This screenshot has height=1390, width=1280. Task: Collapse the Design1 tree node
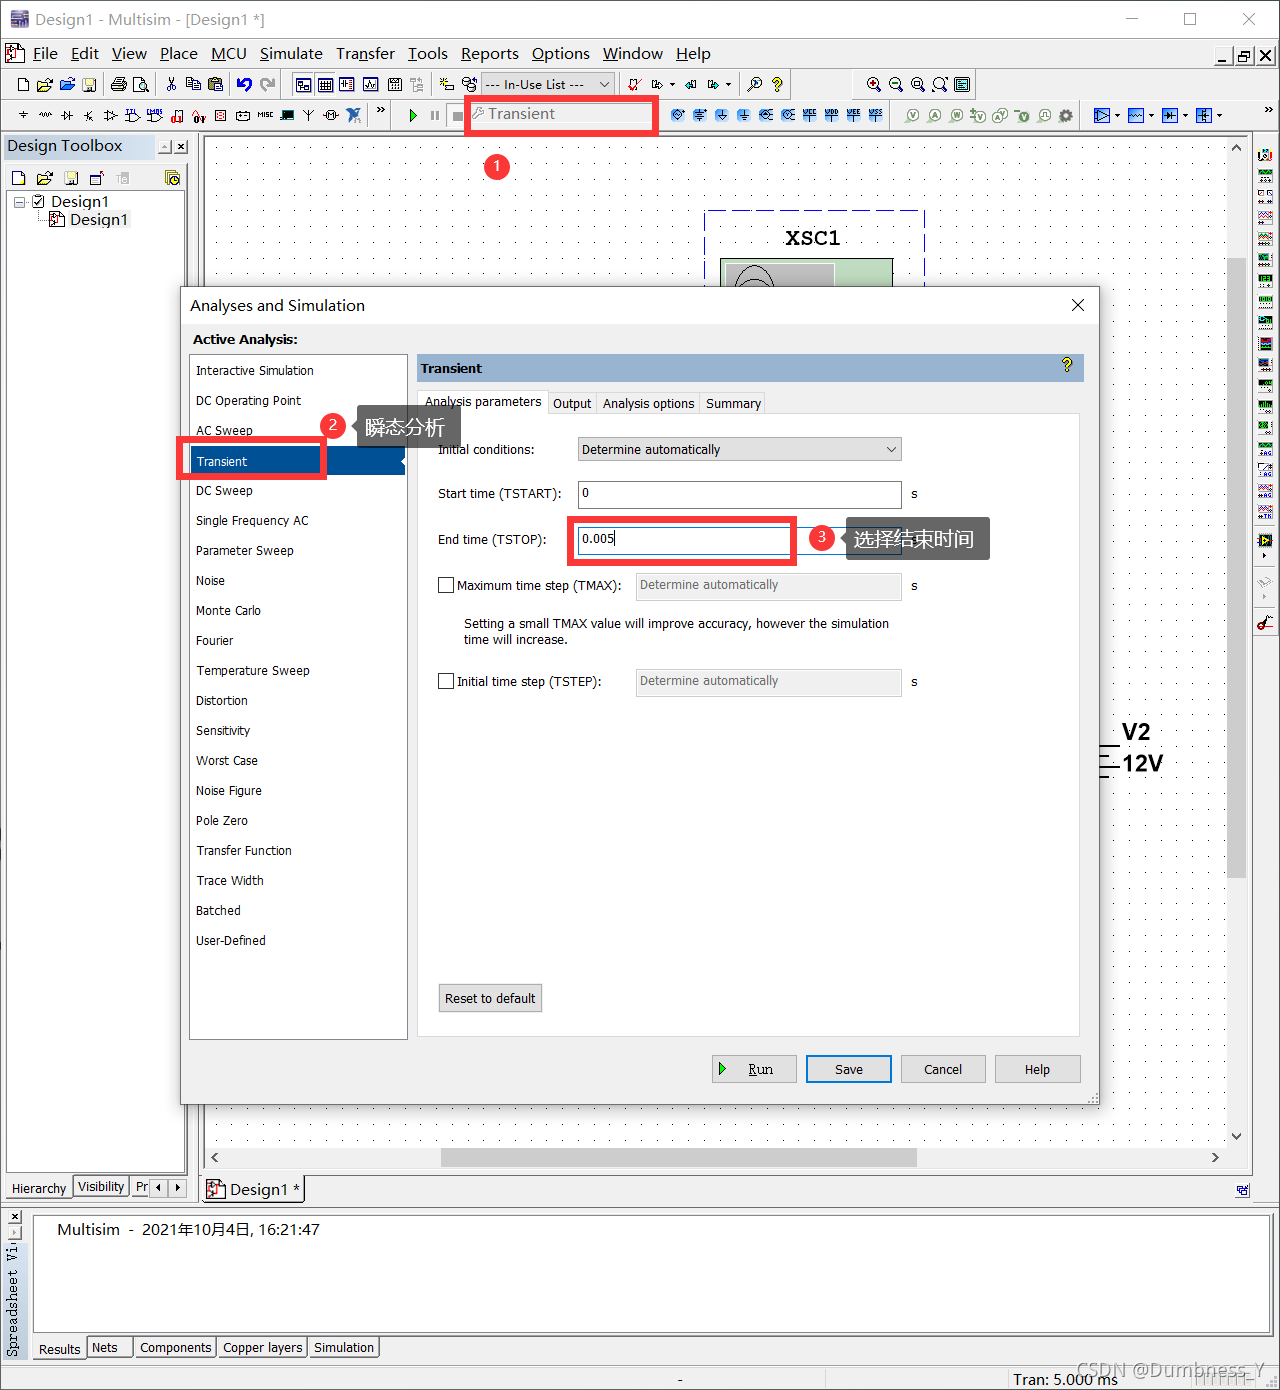(x=19, y=202)
